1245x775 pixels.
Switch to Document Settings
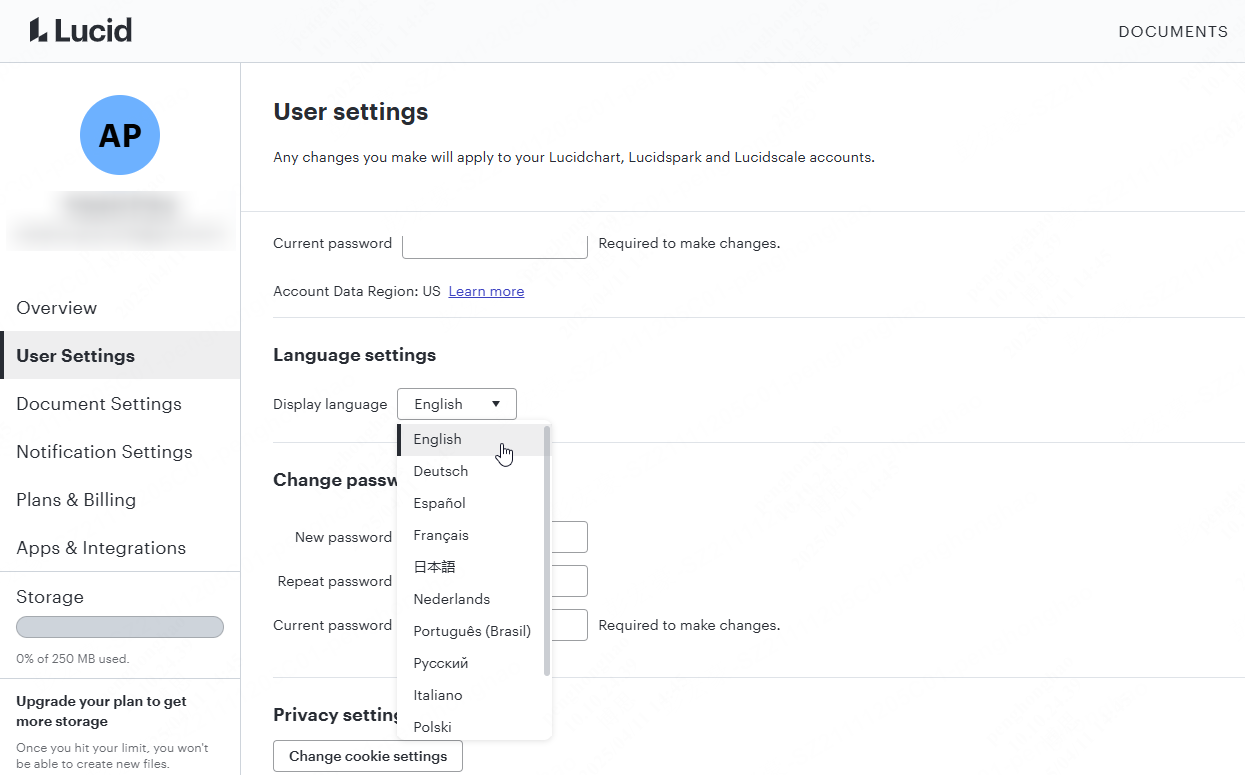coord(98,404)
